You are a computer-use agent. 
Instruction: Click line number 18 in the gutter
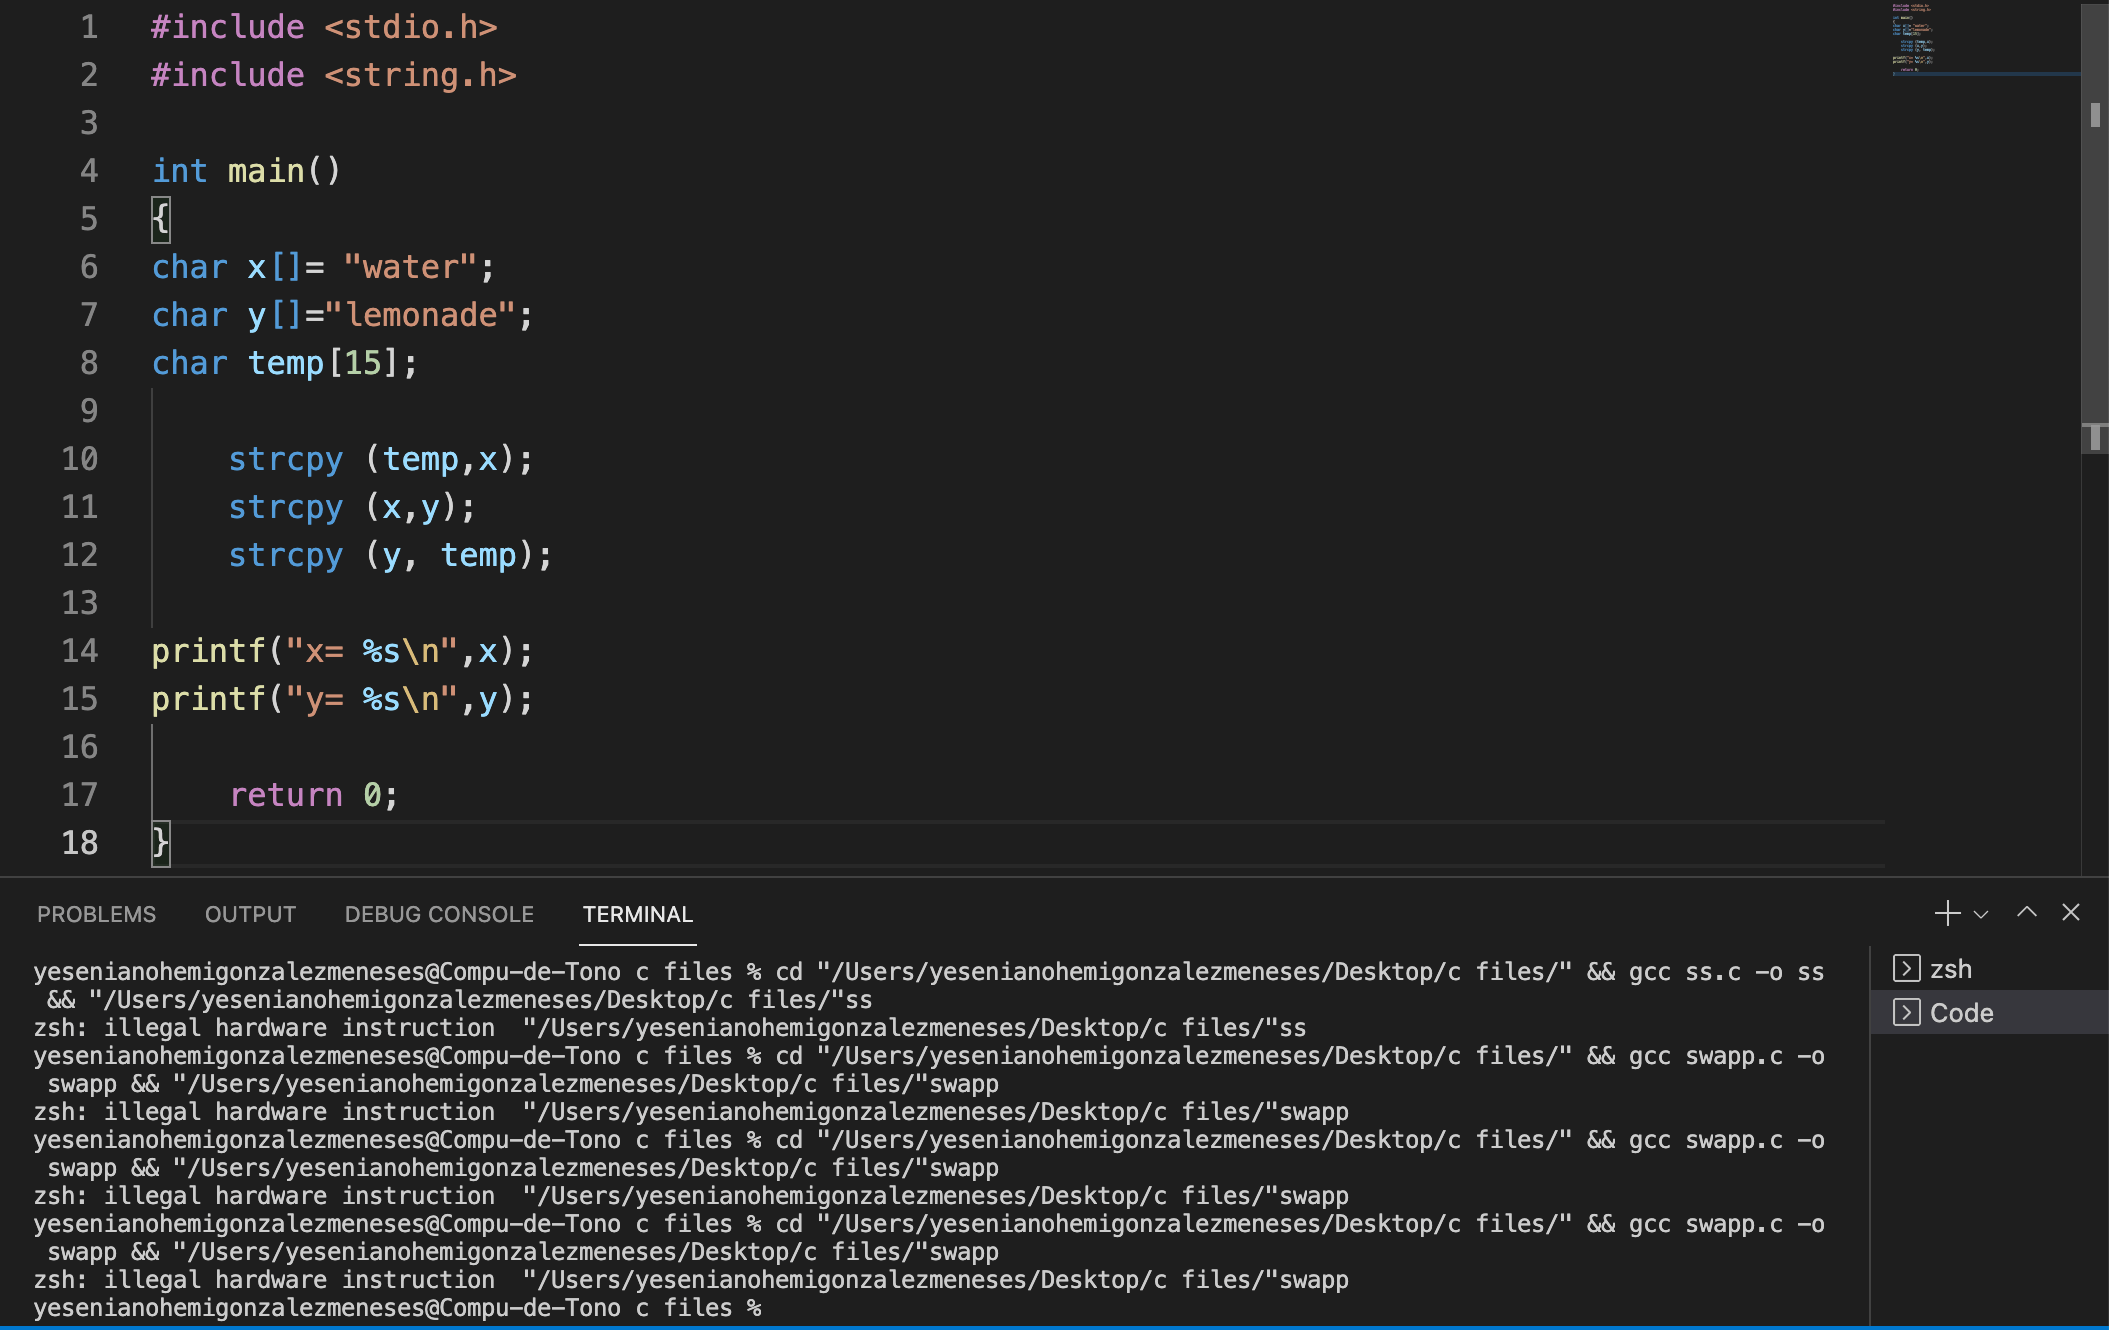[80, 843]
